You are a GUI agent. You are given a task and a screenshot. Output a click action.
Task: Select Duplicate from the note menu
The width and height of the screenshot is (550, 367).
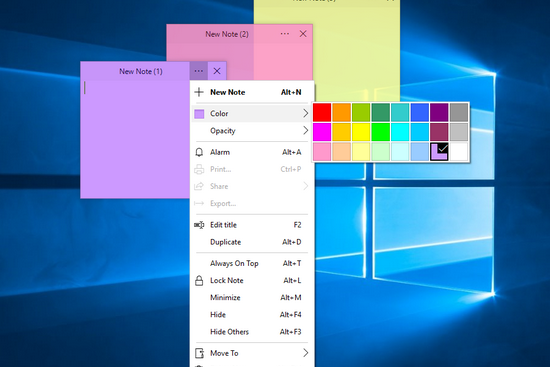251,242
